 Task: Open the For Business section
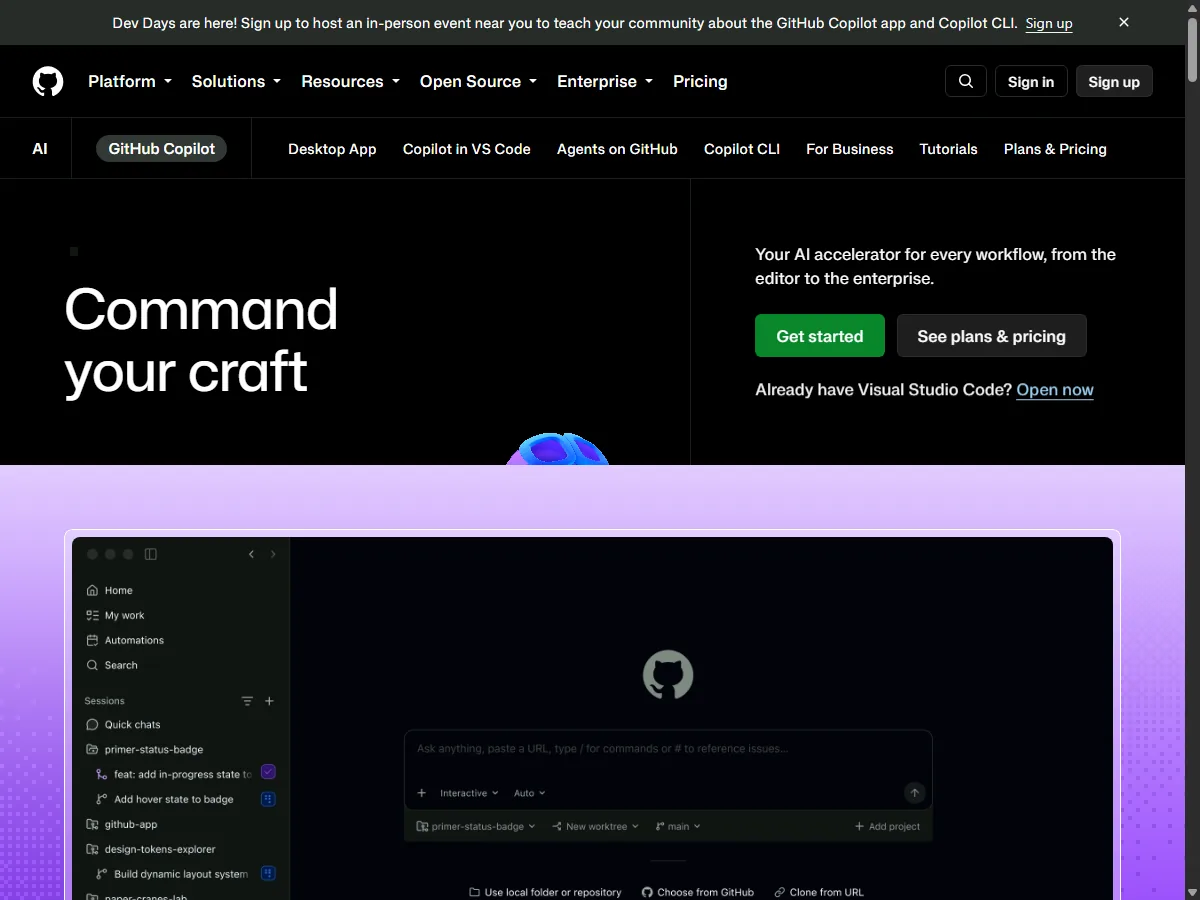[x=850, y=149]
